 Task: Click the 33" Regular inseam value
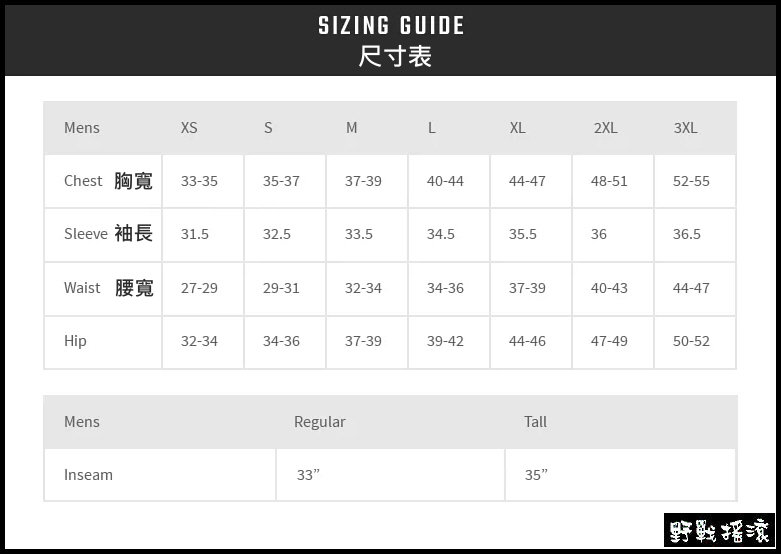tap(308, 475)
